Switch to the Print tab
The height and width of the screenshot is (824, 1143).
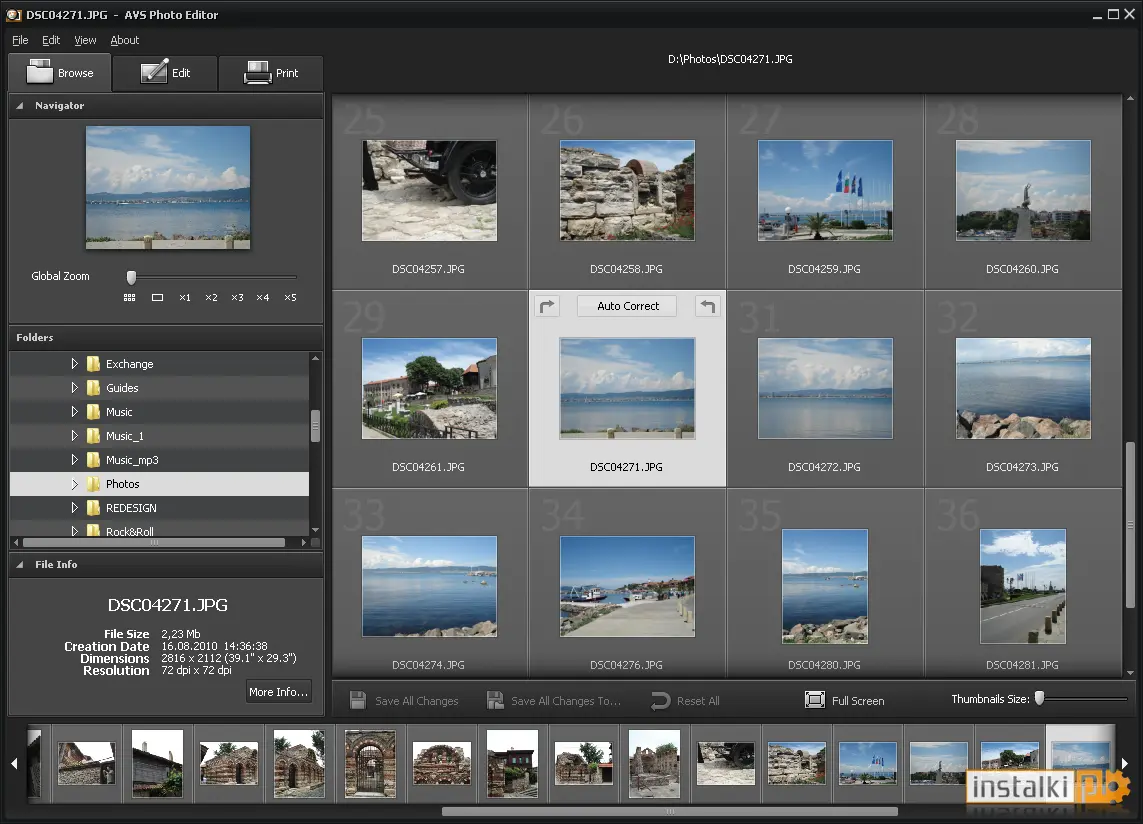tap(271, 73)
